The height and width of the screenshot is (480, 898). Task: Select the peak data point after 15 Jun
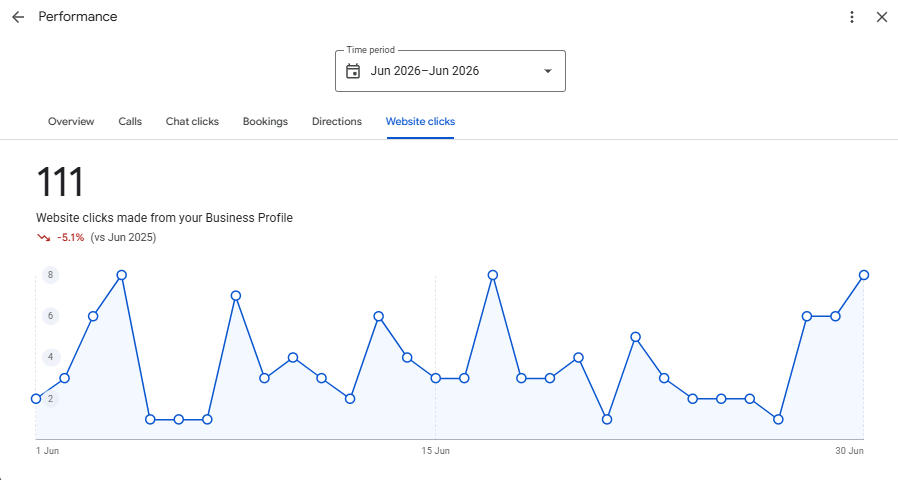click(x=493, y=275)
